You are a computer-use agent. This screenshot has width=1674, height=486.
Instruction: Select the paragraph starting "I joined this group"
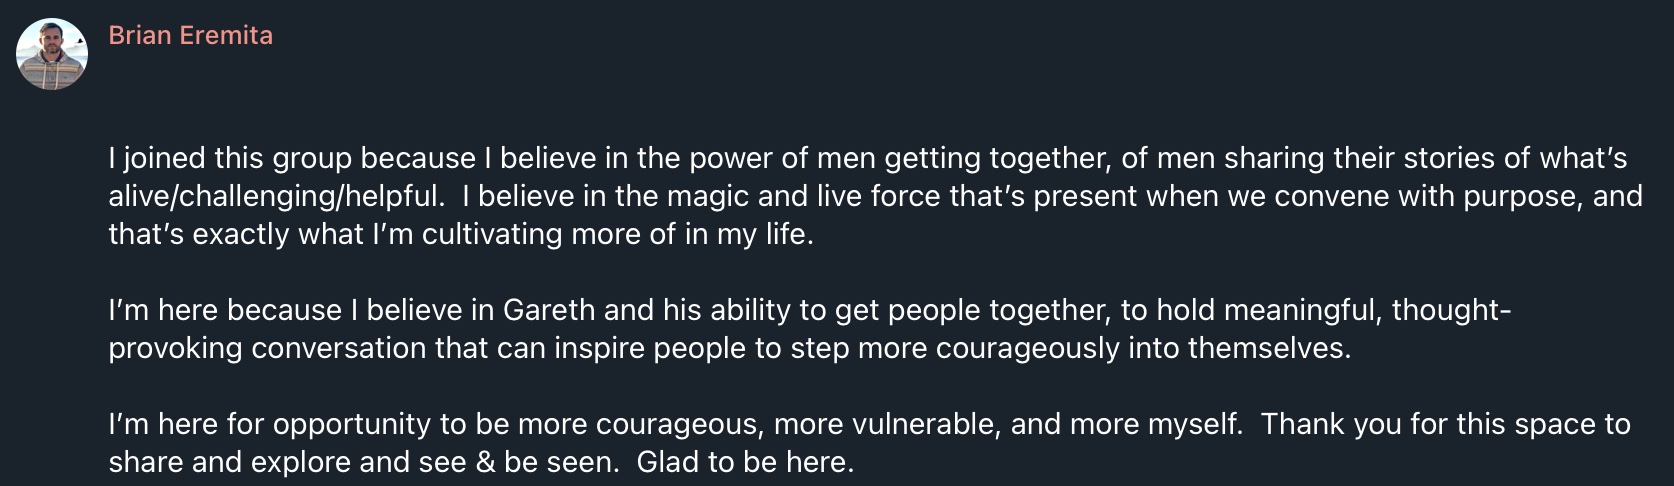(x=875, y=196)
